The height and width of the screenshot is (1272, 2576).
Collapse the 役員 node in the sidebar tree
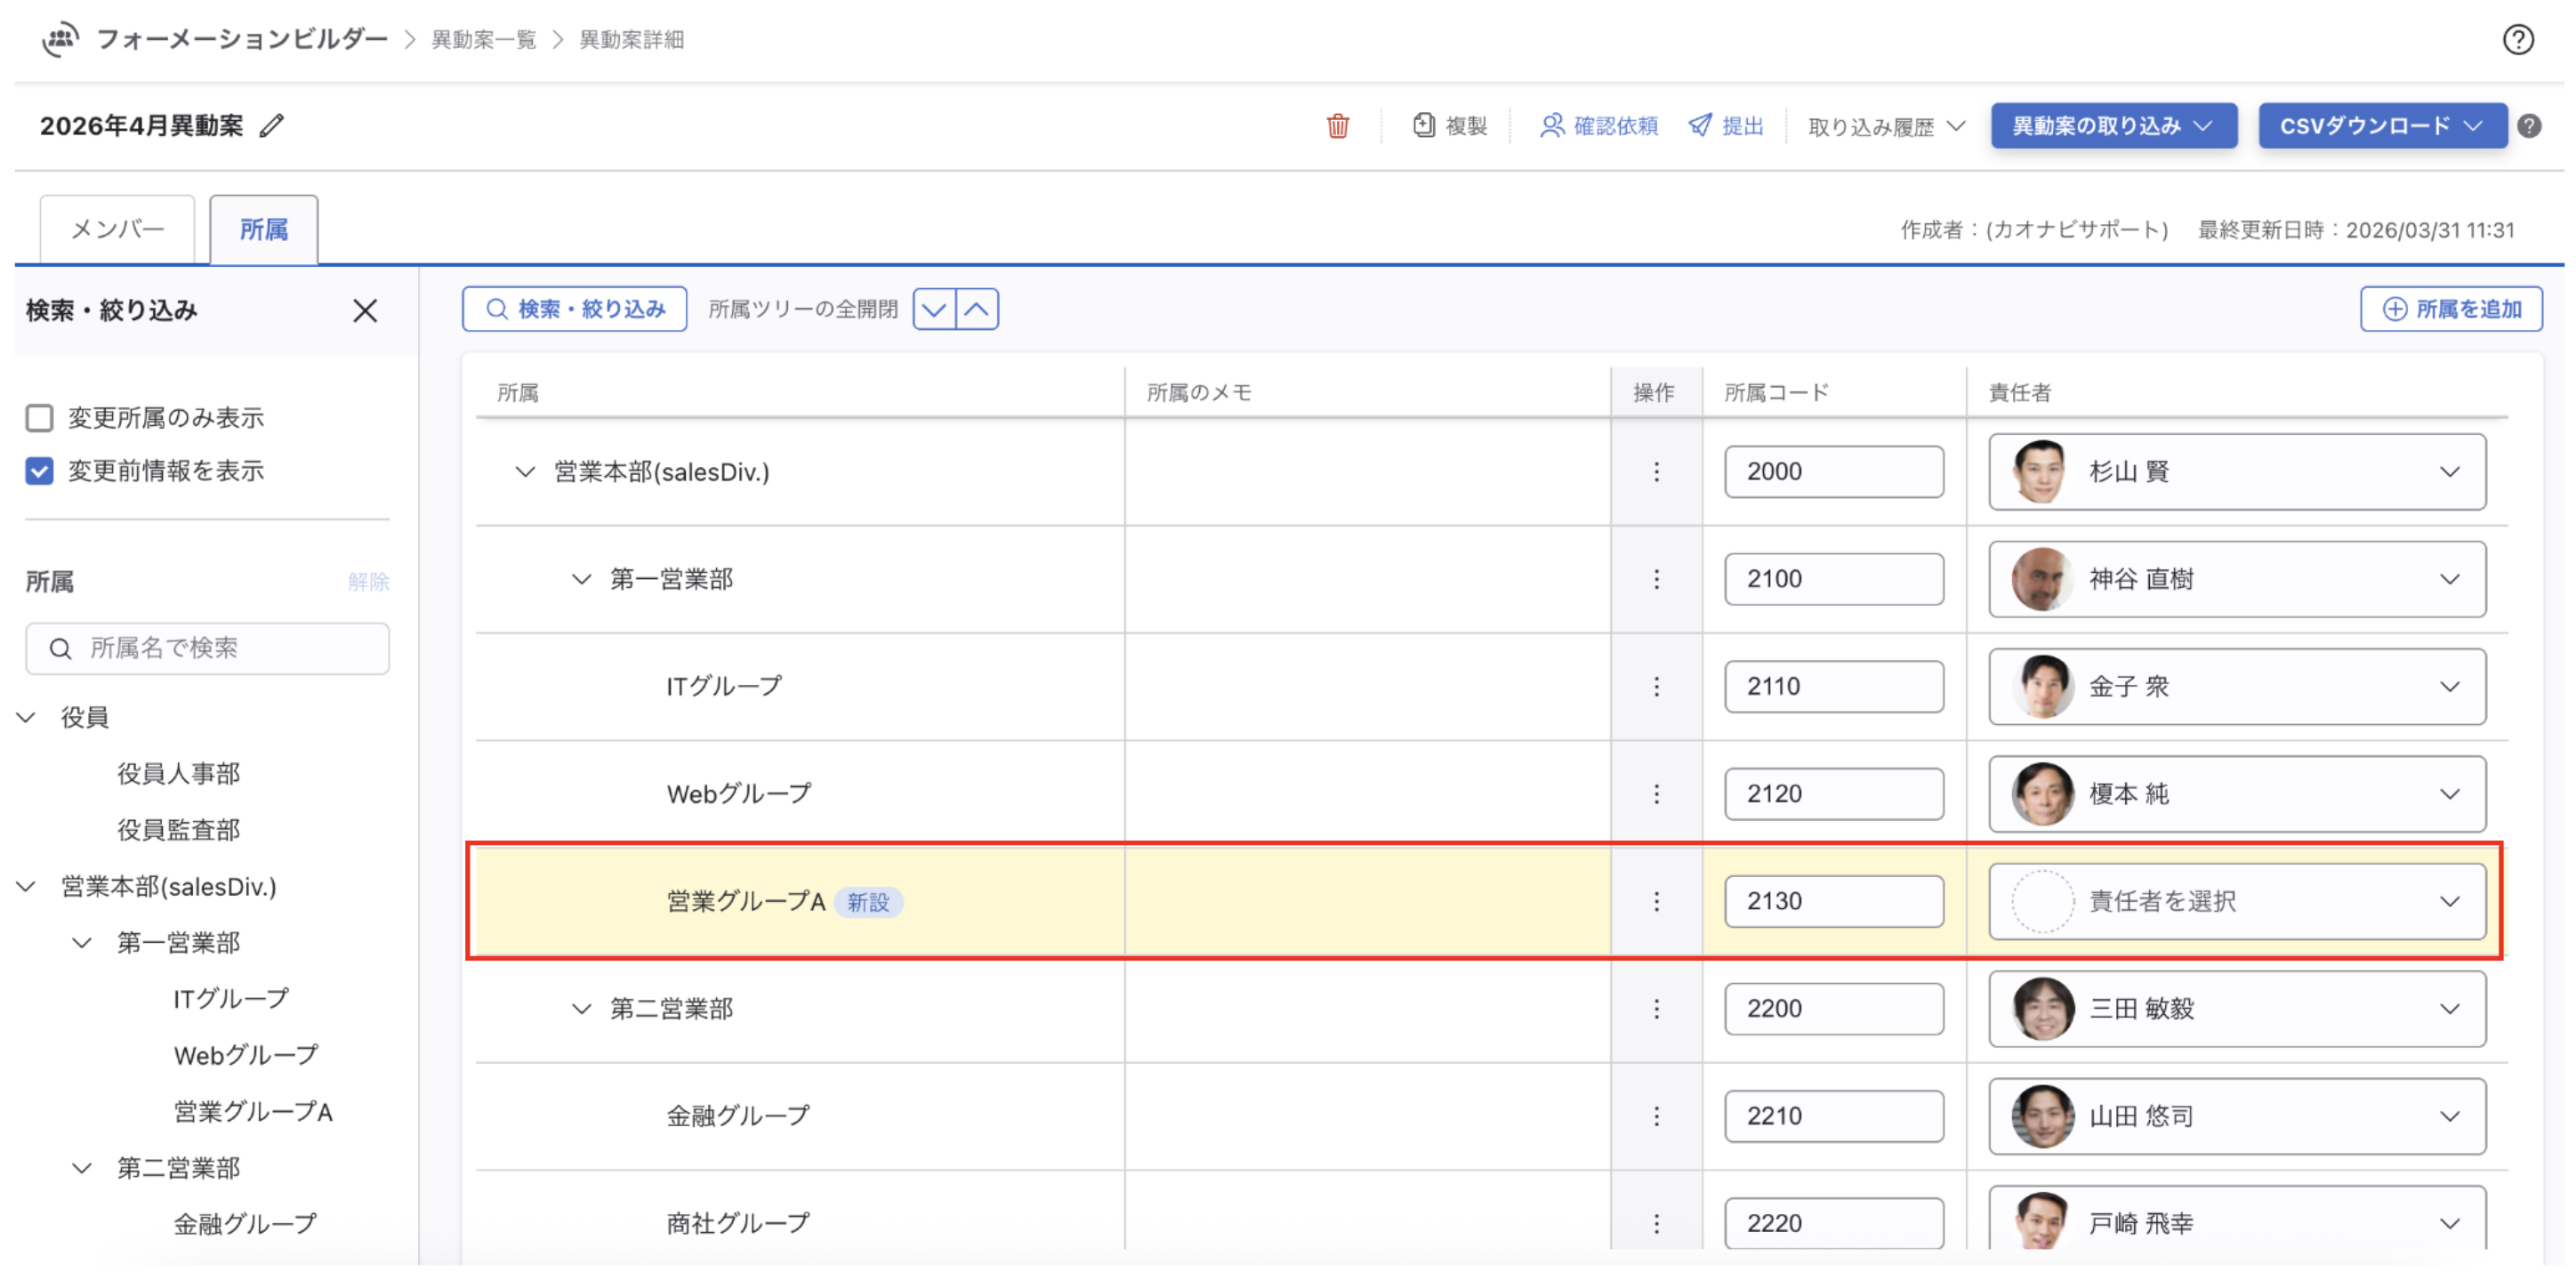coord(27,717)
